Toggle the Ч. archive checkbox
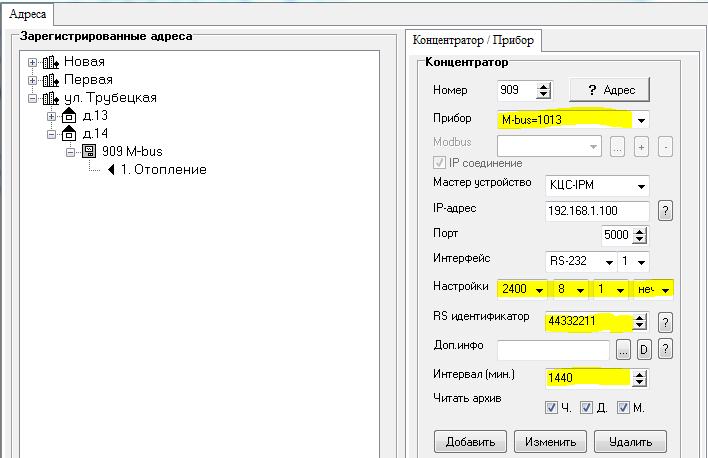 click(551, 407)
